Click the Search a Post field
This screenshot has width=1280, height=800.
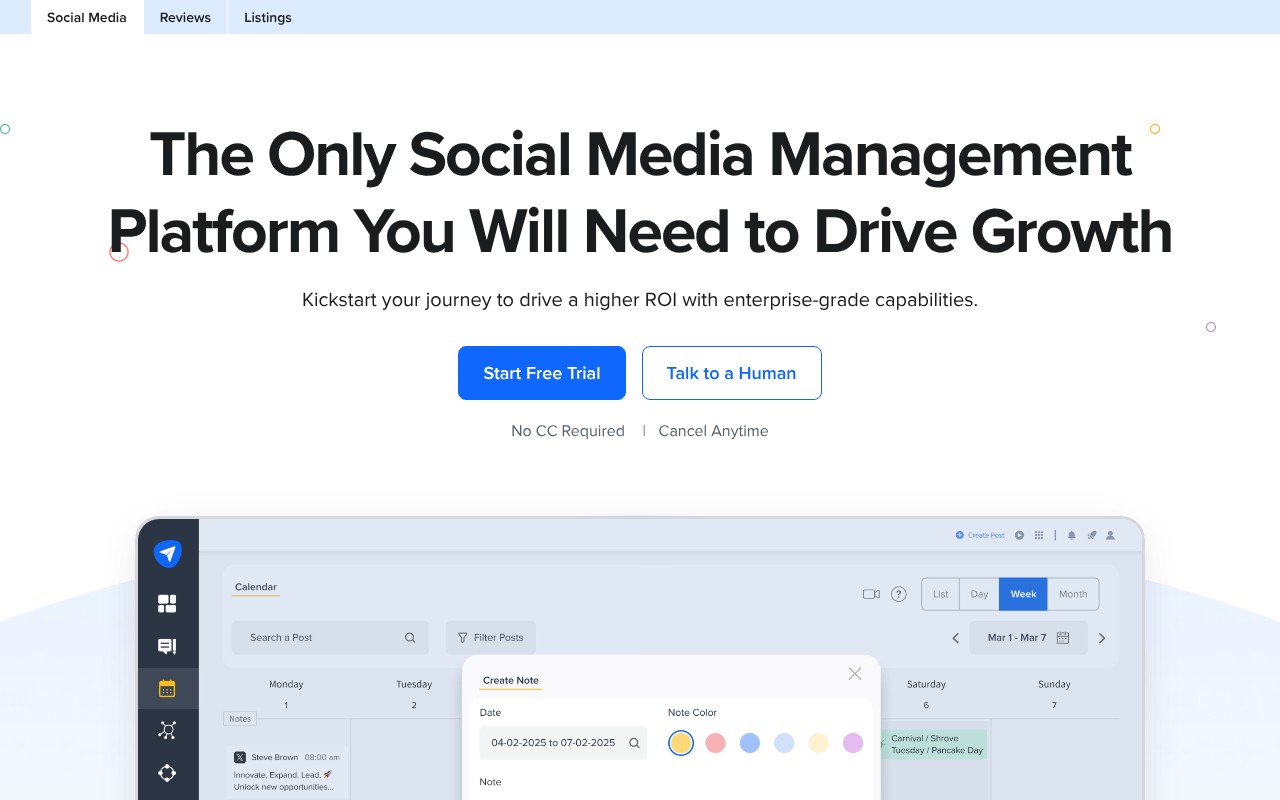click(x=330, y=638)
